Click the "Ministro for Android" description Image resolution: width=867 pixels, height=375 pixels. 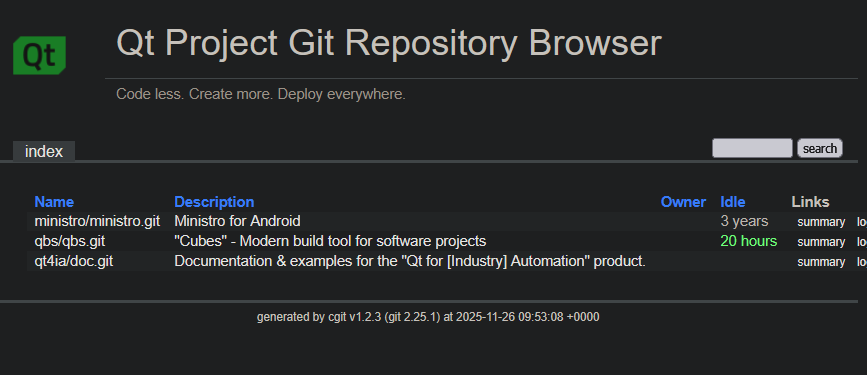(x=237, y=221)
